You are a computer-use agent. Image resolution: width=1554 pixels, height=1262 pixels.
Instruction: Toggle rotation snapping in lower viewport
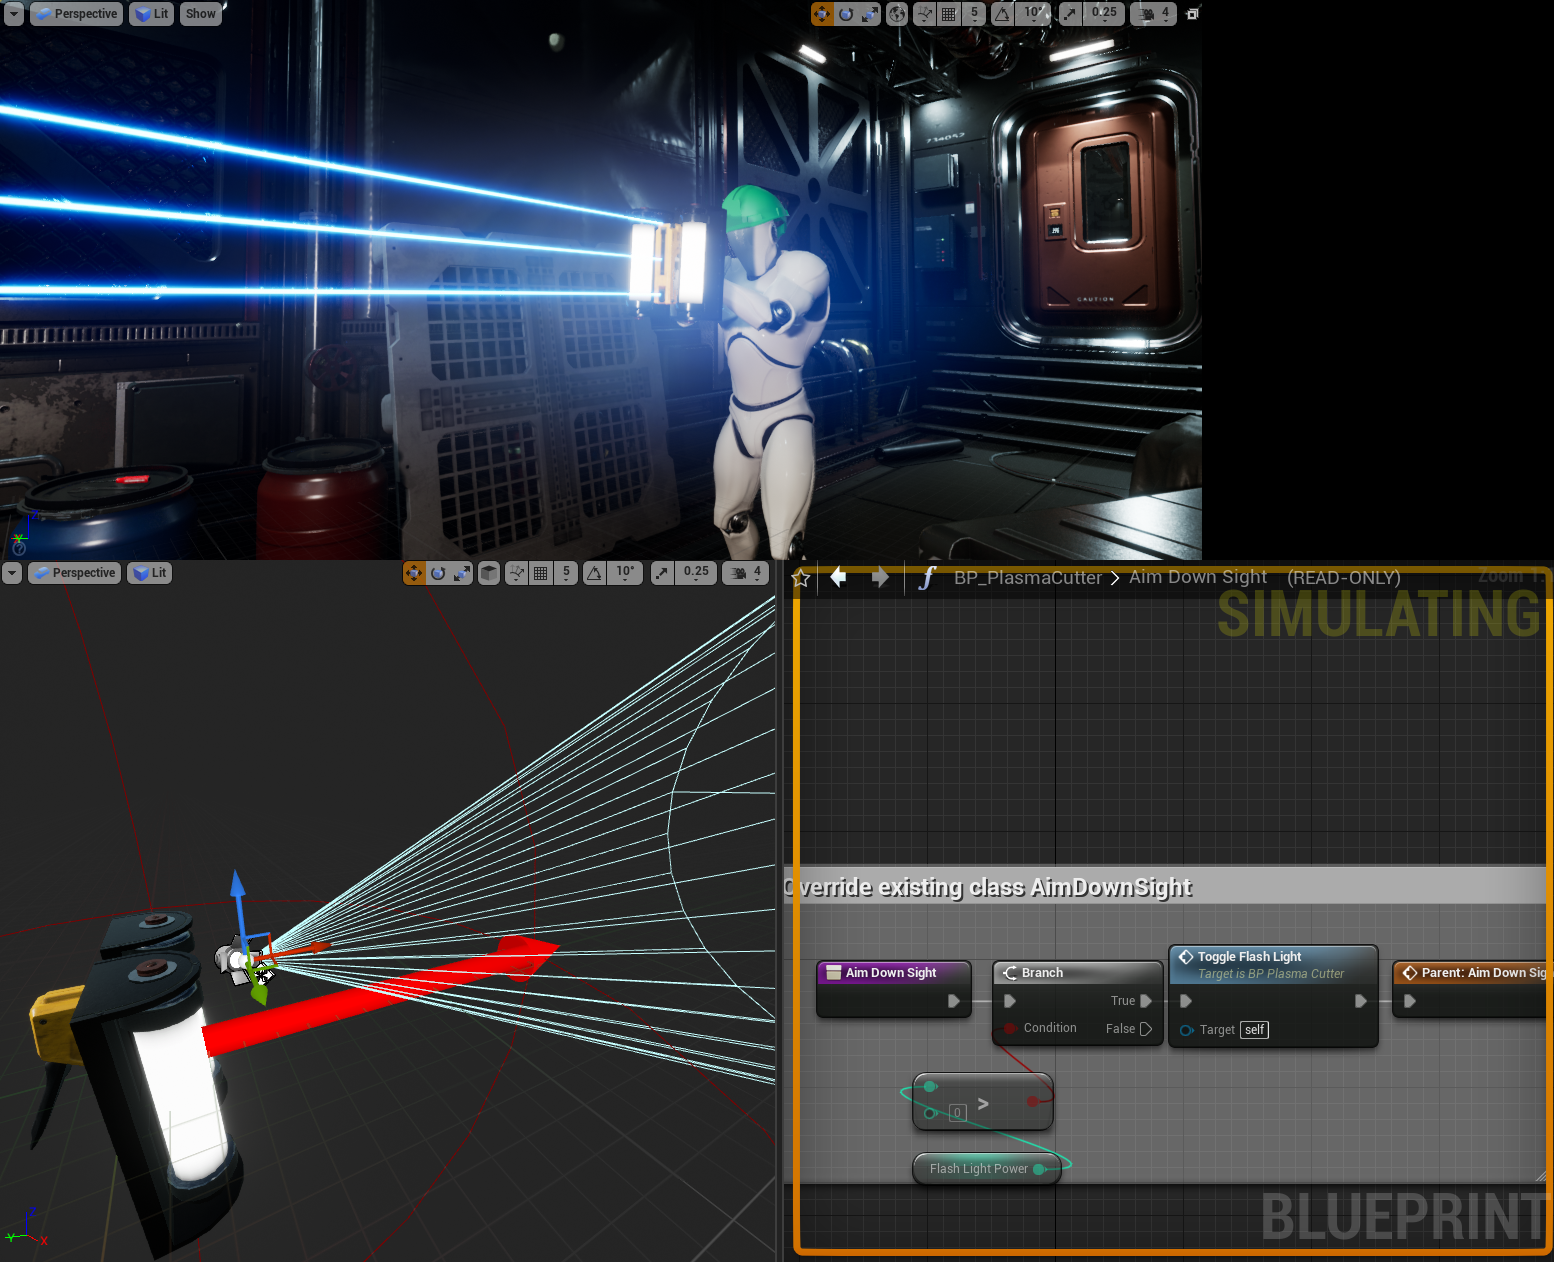(594, 573)
